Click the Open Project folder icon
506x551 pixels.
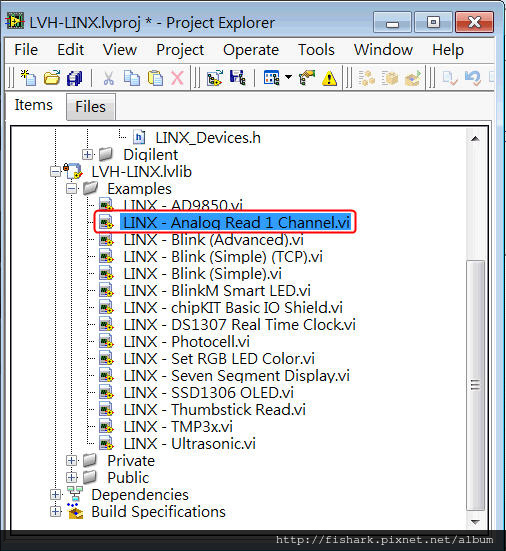52,78
